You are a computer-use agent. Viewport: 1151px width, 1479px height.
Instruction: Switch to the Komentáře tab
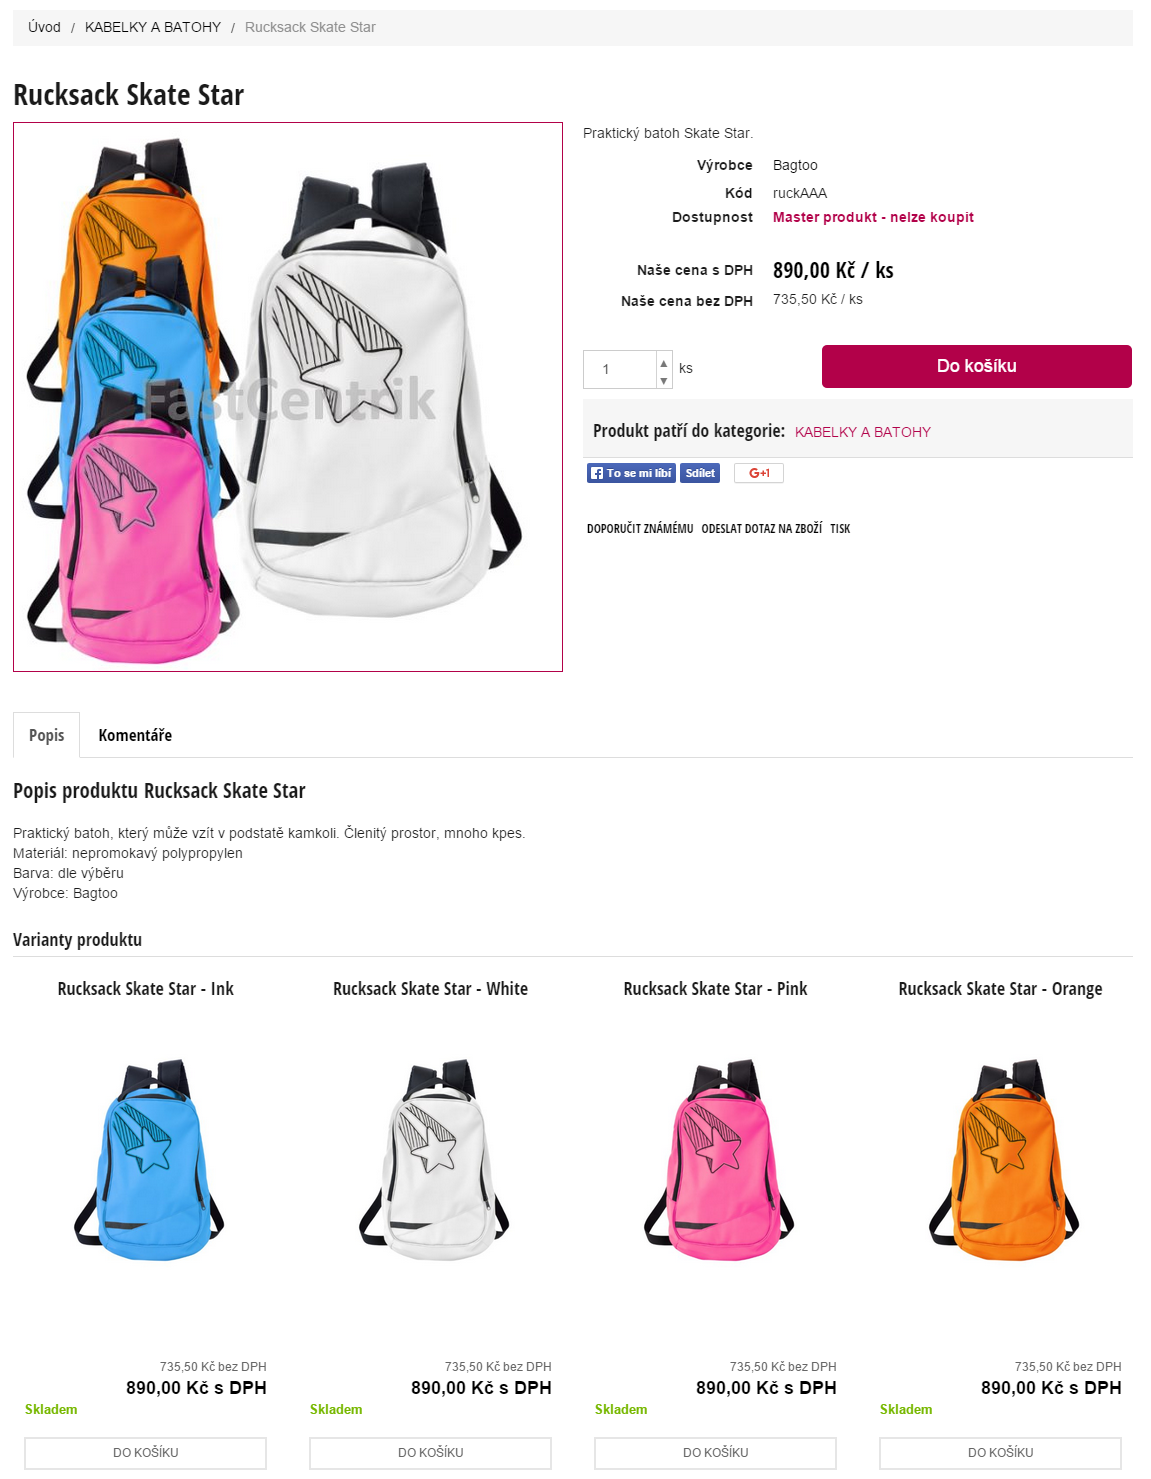tap(135, 735)
